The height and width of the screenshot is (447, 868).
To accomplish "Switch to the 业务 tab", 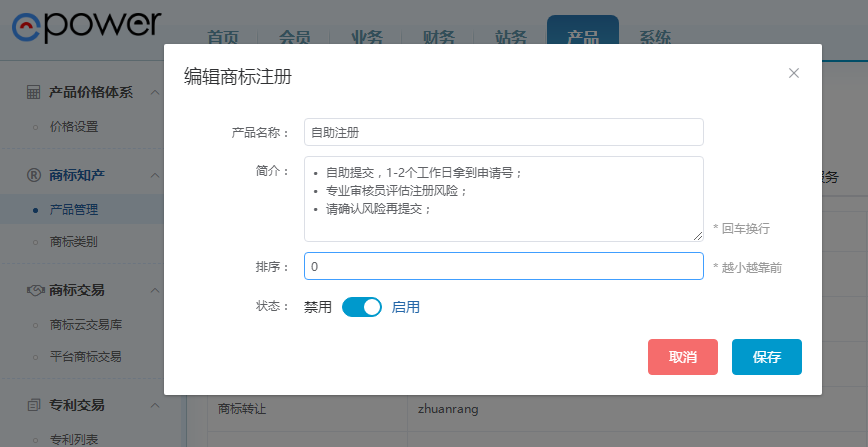I will click(367, 37).
